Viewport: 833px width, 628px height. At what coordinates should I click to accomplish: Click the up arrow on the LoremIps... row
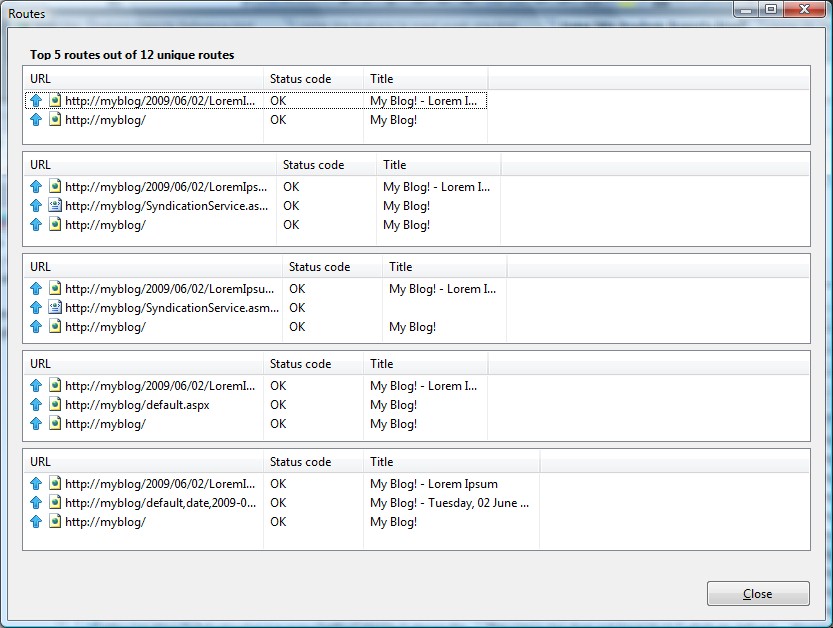click(36, 187)
